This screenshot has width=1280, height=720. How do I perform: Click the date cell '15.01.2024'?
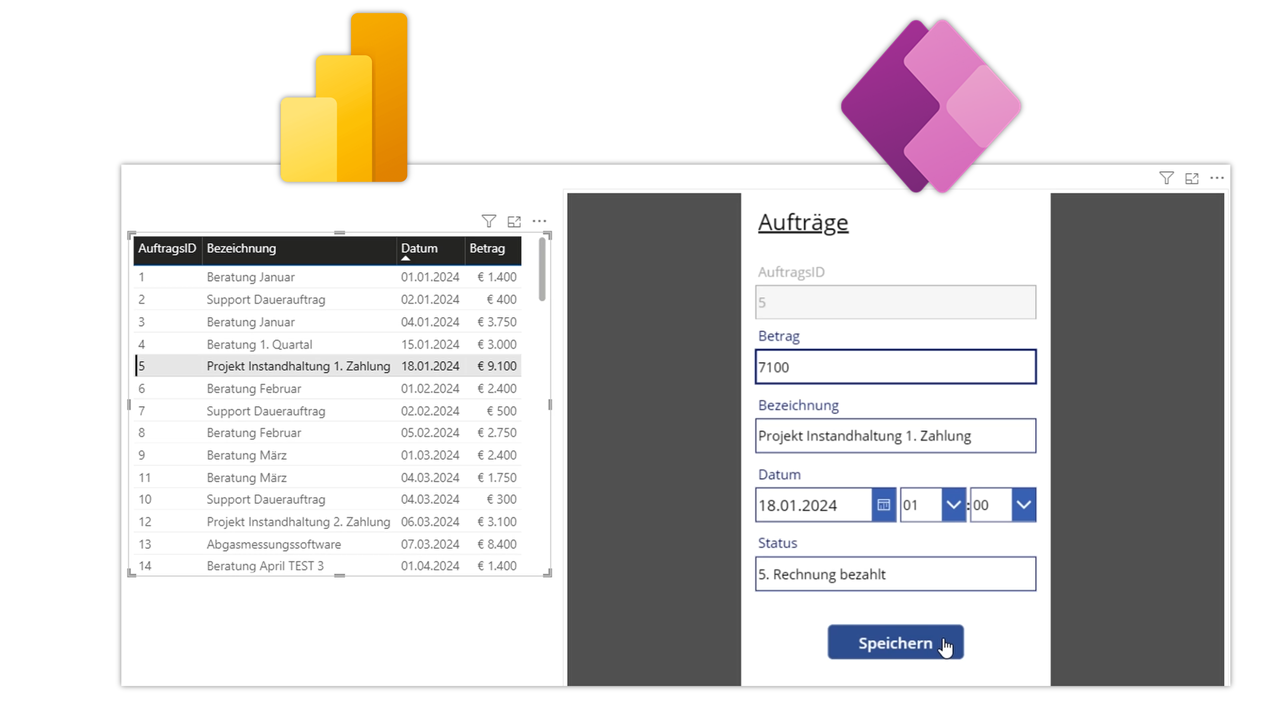tap(430, 344)
